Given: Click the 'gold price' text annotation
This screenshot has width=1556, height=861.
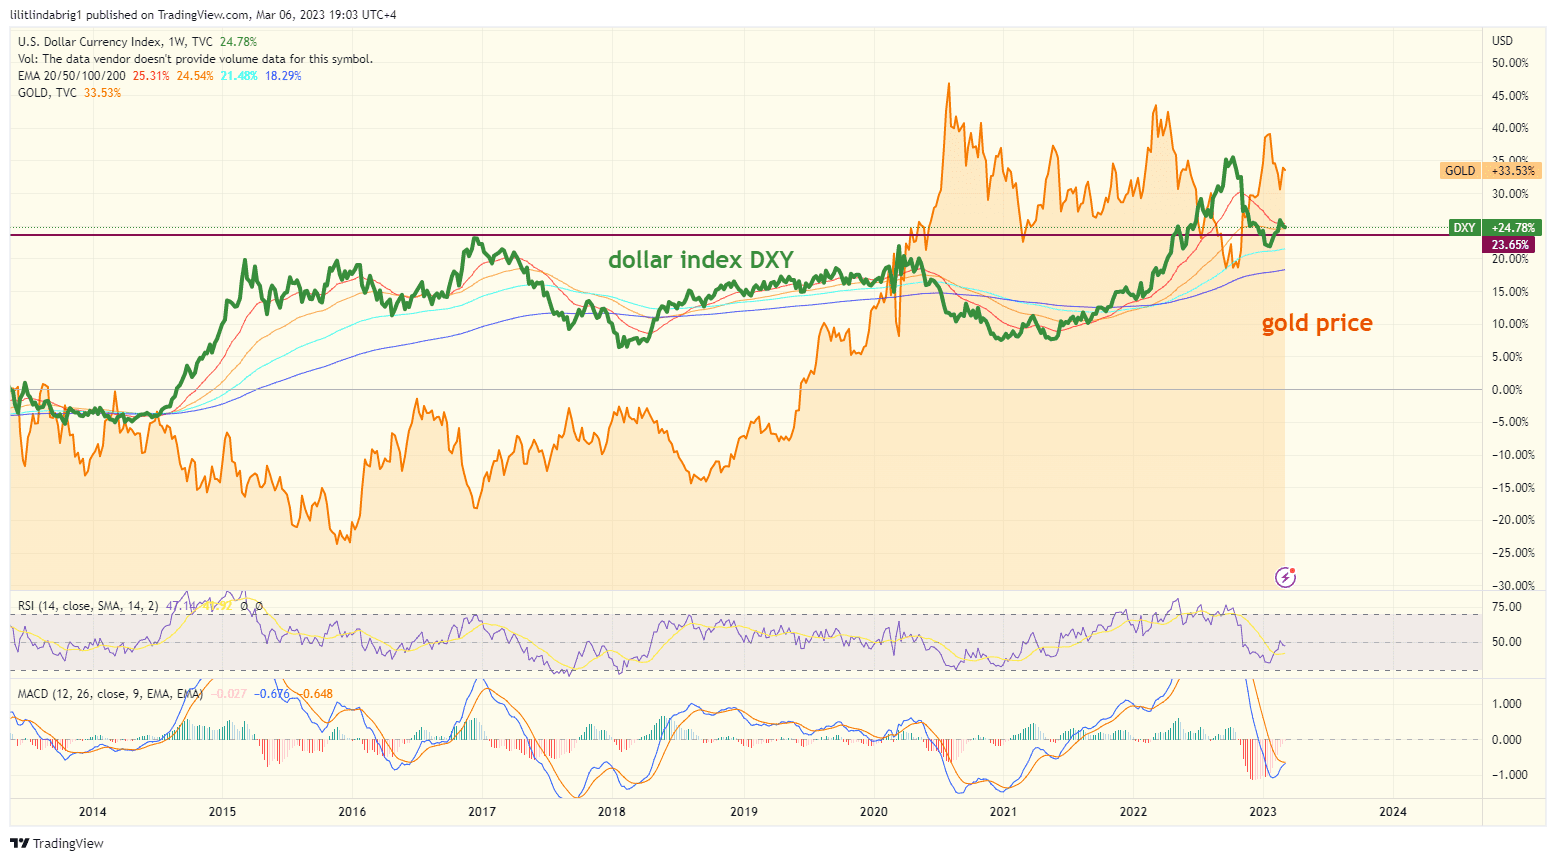Looking at the screenshot, I should [1316, 323].
